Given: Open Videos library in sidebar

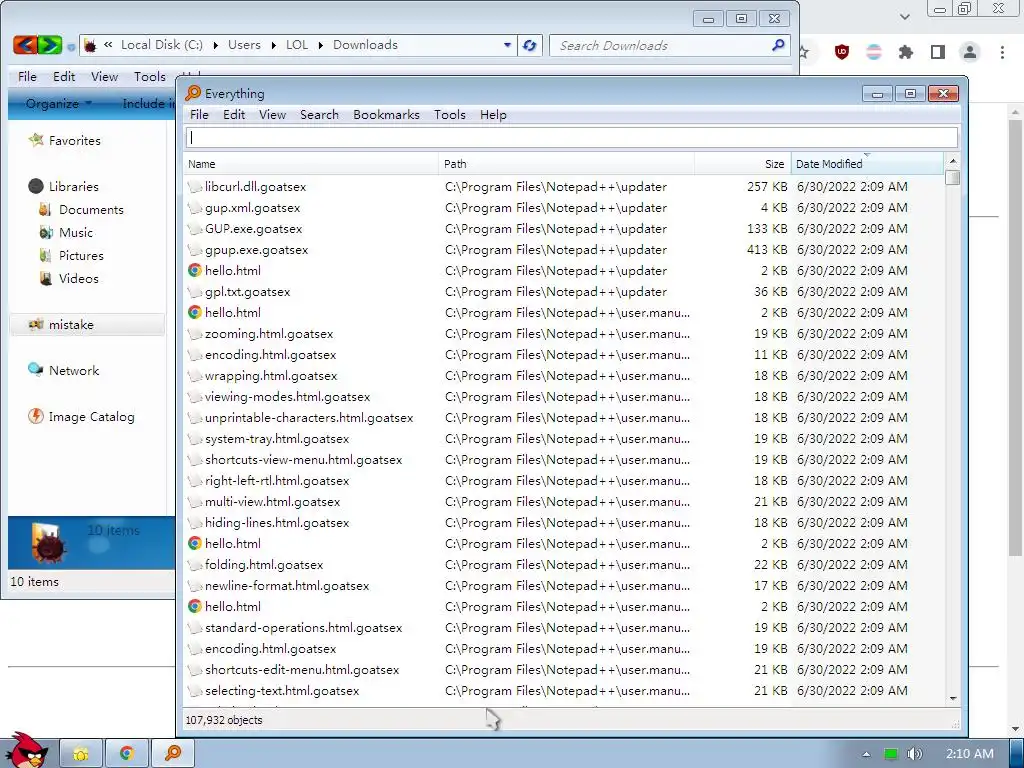Looking at the screenshot, I should (x=69, y=278).
